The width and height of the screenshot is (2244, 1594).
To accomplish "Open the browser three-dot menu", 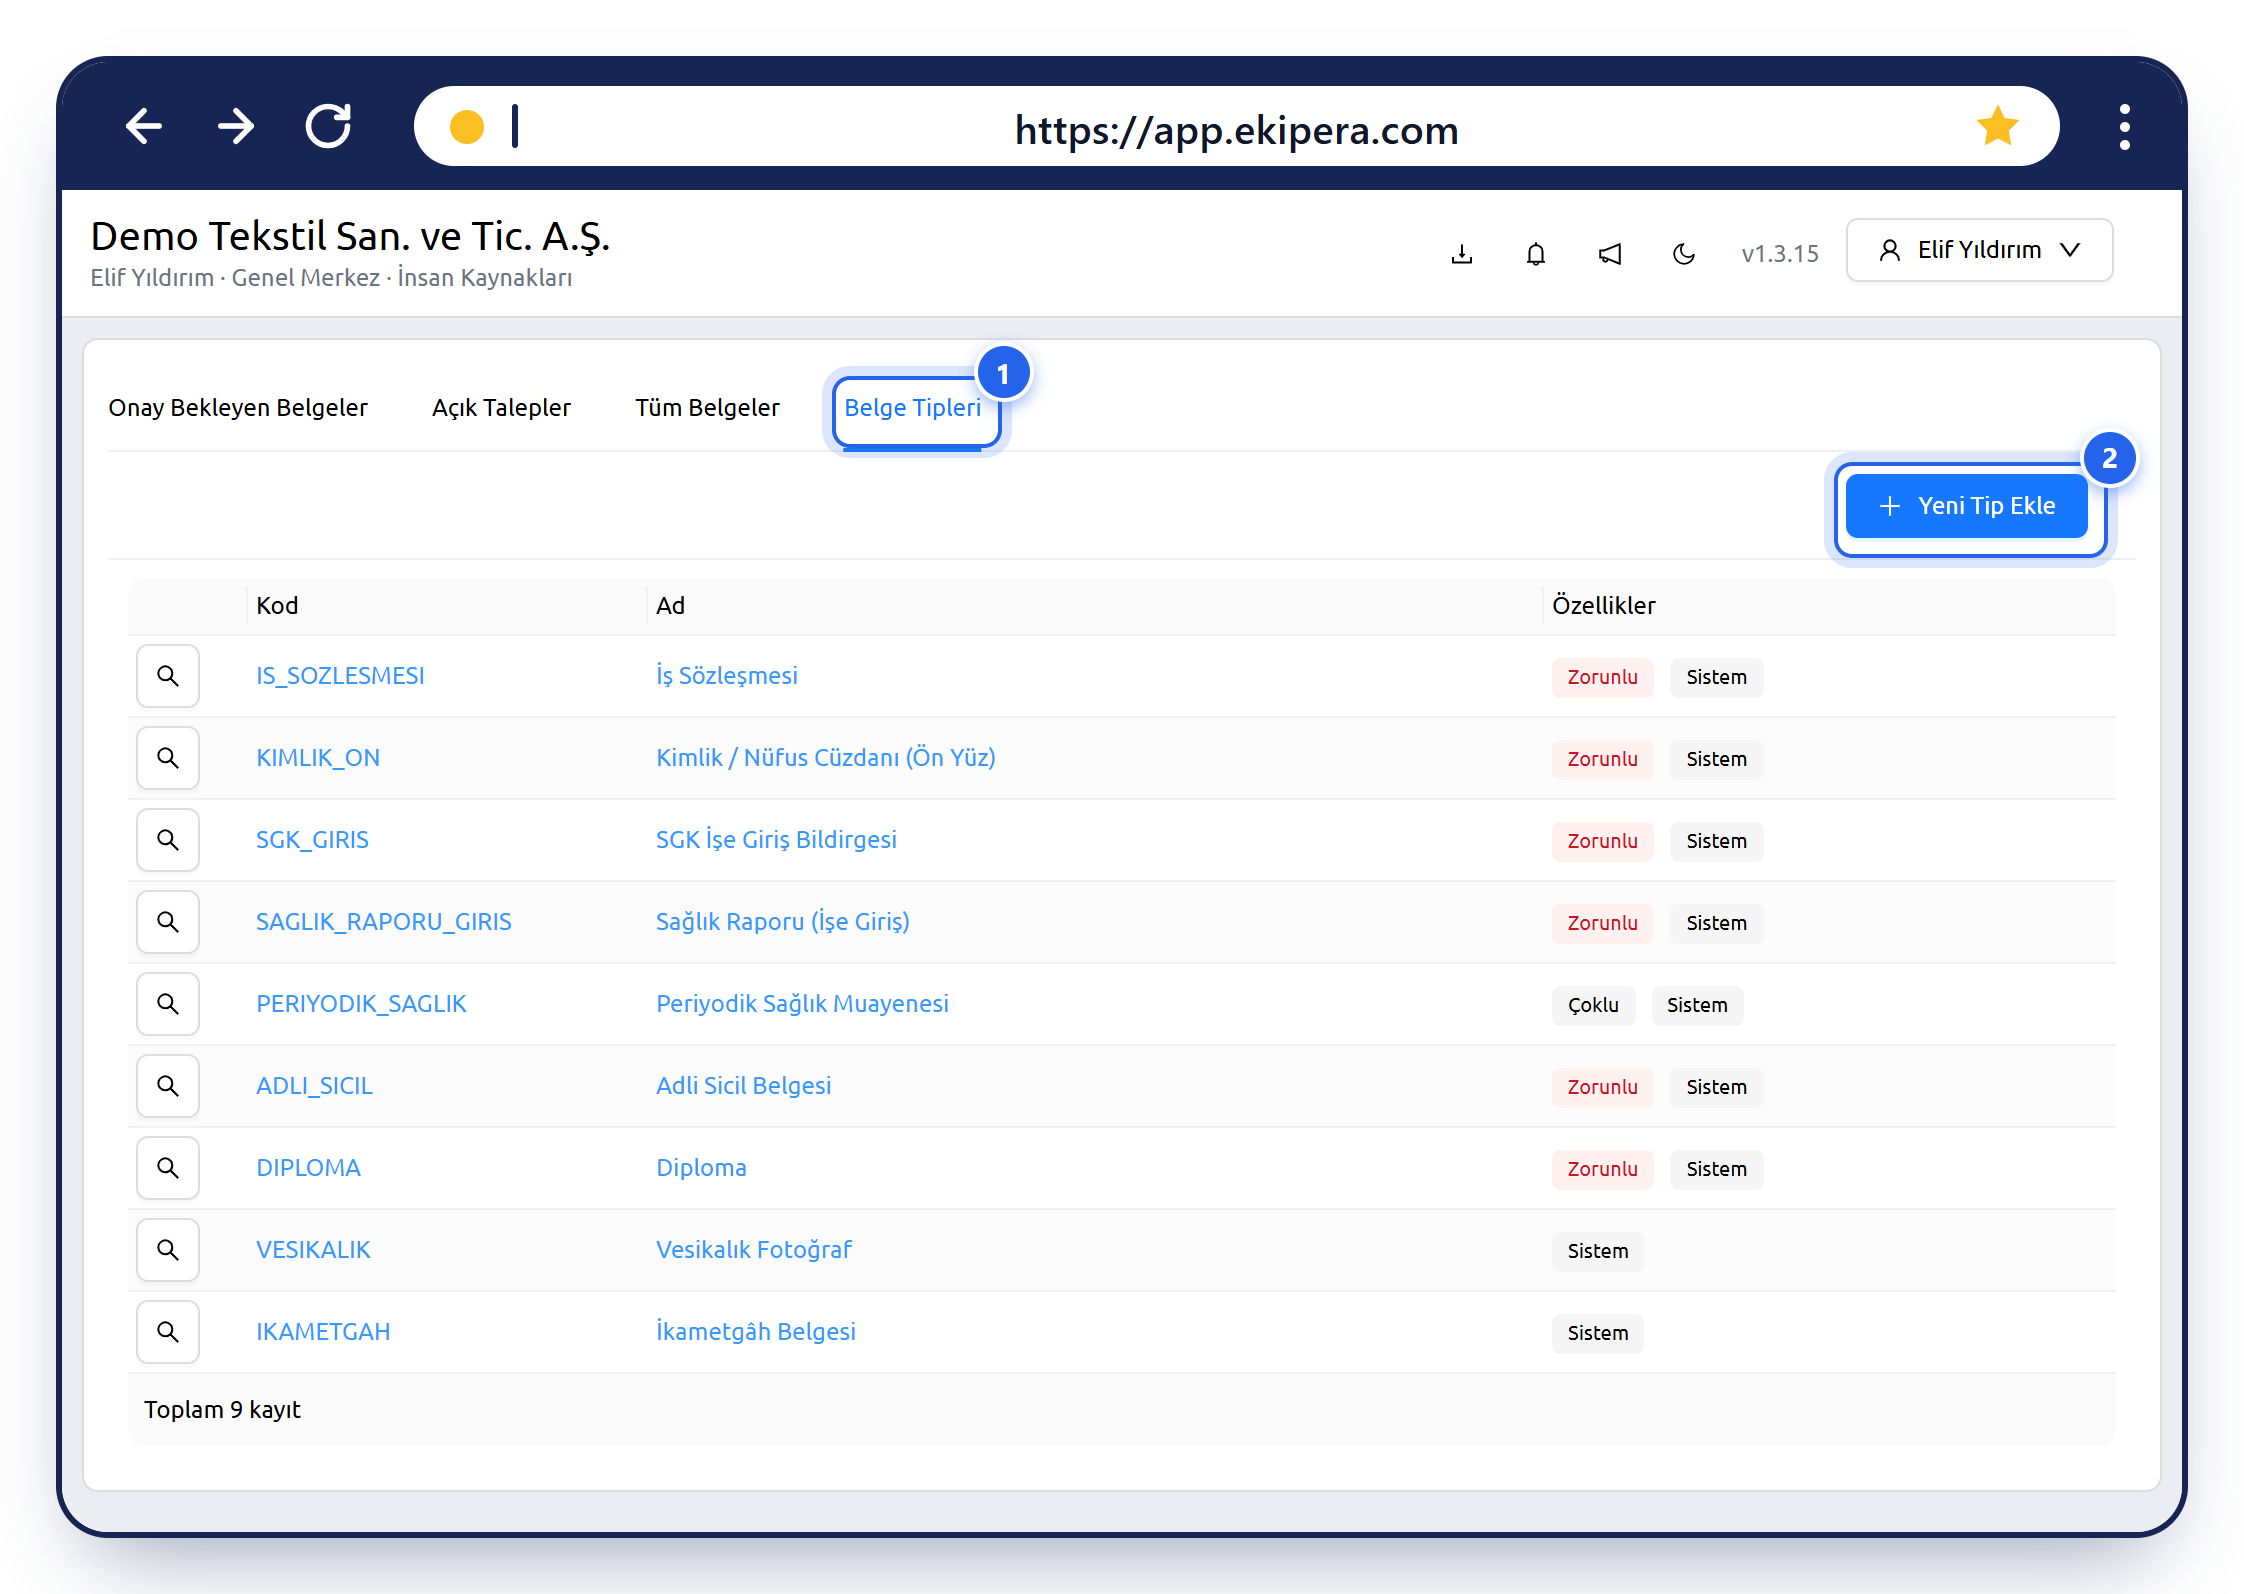I will point(2124,127).
